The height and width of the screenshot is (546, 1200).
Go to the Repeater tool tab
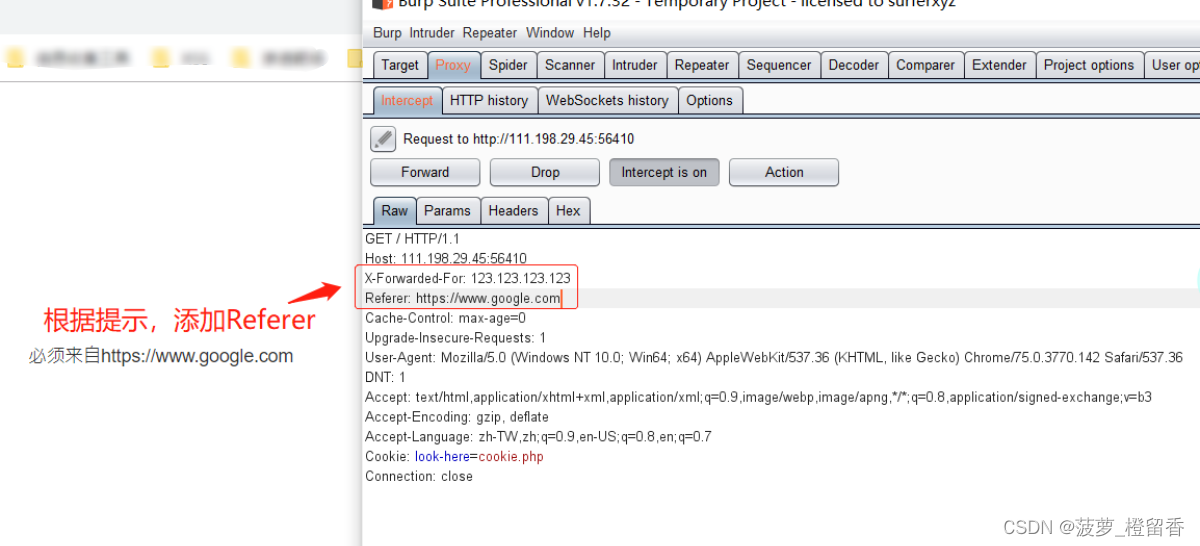[x=702, y=65]
